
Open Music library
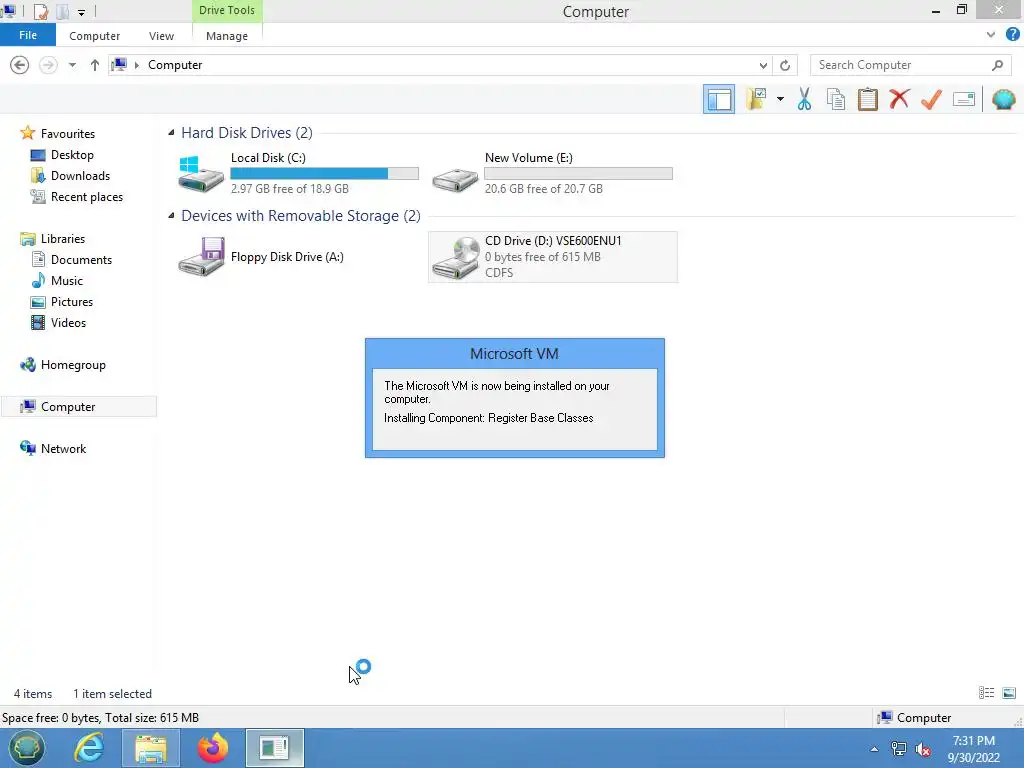(x=67, y=280)
